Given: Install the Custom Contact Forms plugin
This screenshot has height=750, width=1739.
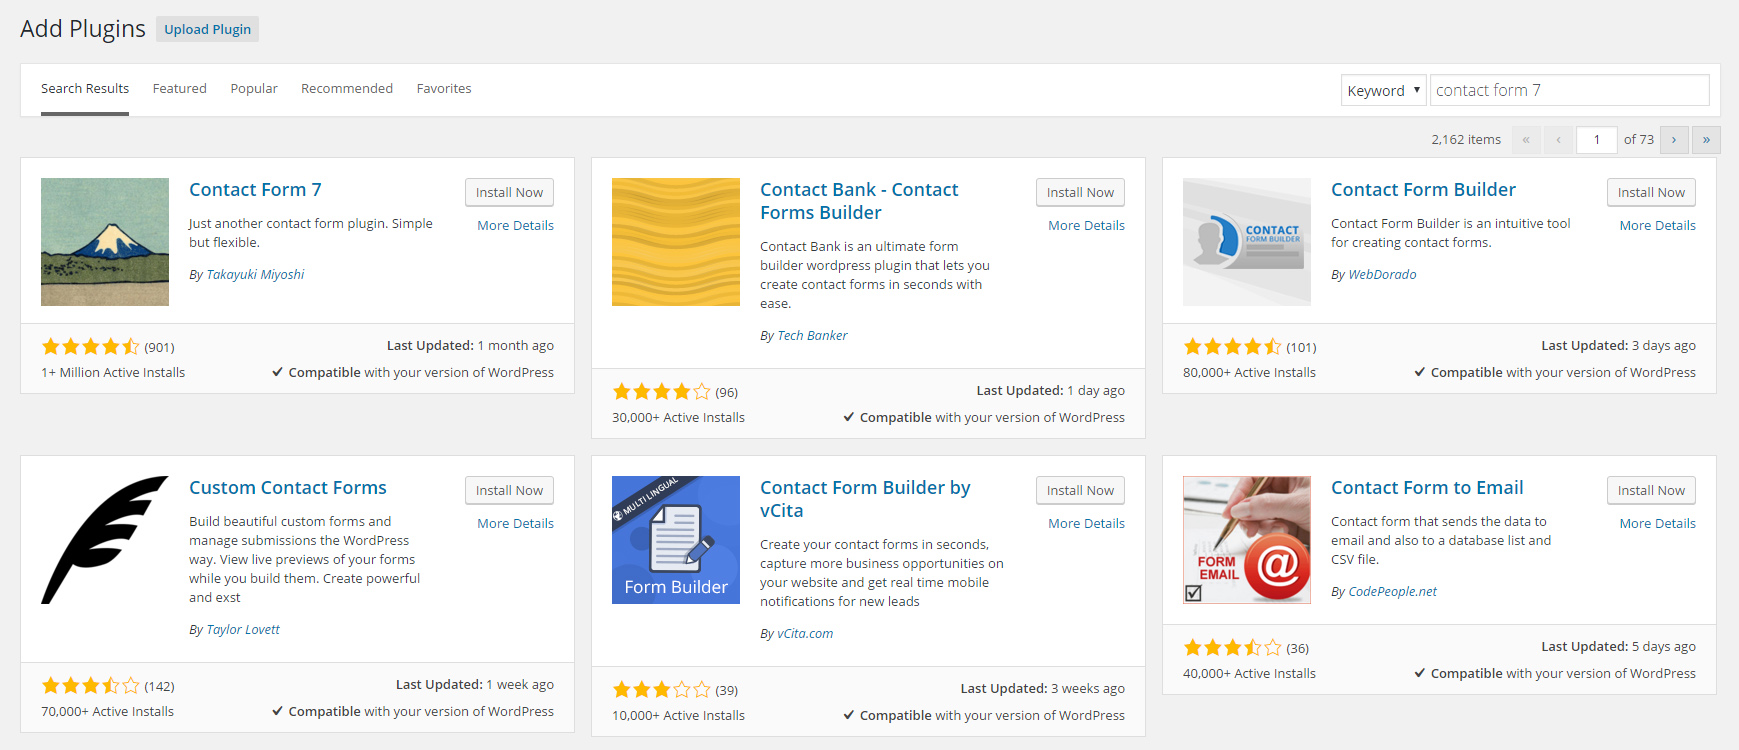Looking at the screenshot, I should [509, 490].
